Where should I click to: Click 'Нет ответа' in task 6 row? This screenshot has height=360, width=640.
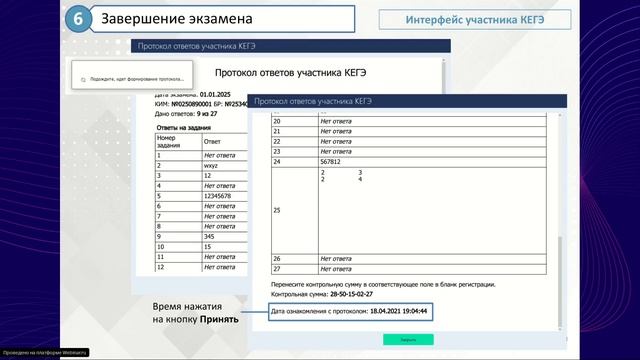click(220, 207)
